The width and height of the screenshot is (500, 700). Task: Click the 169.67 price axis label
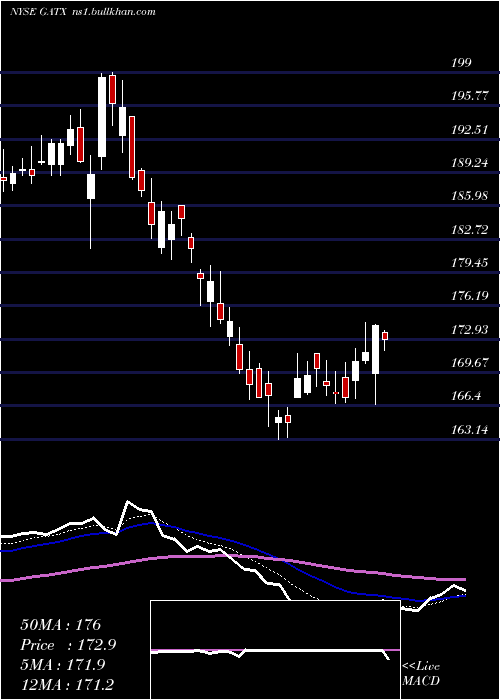tap(470, 362)
